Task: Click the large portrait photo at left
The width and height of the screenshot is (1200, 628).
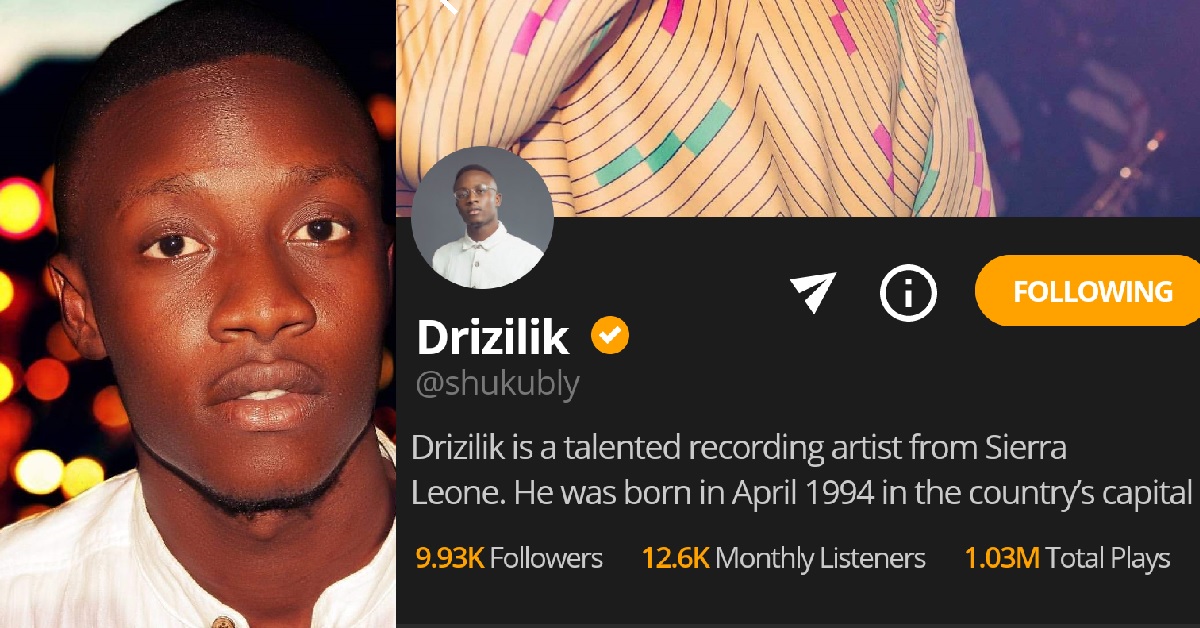Action: click(198, 314)
